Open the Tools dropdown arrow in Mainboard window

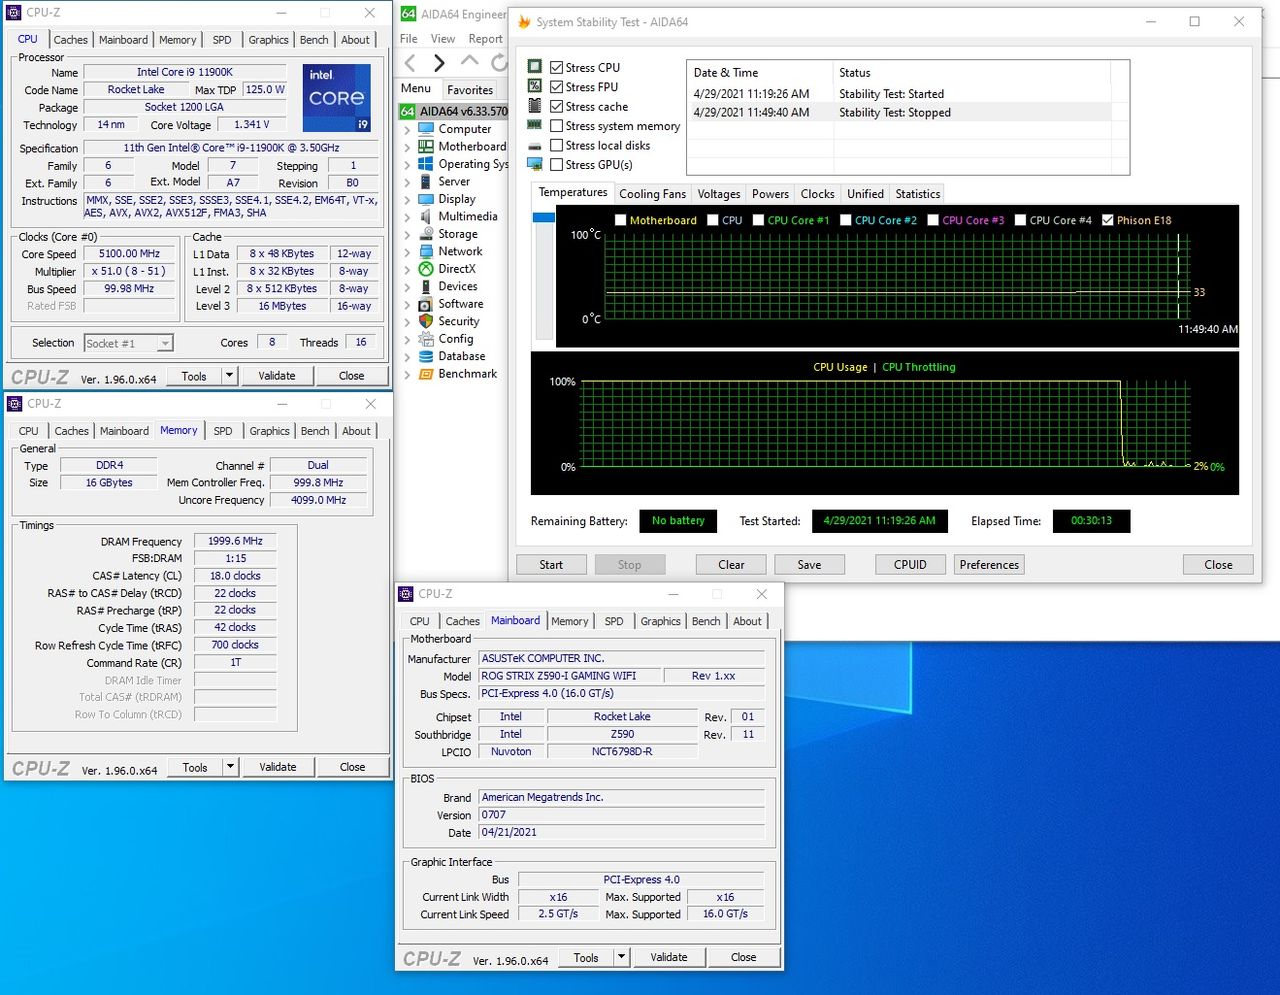[621, 957]
